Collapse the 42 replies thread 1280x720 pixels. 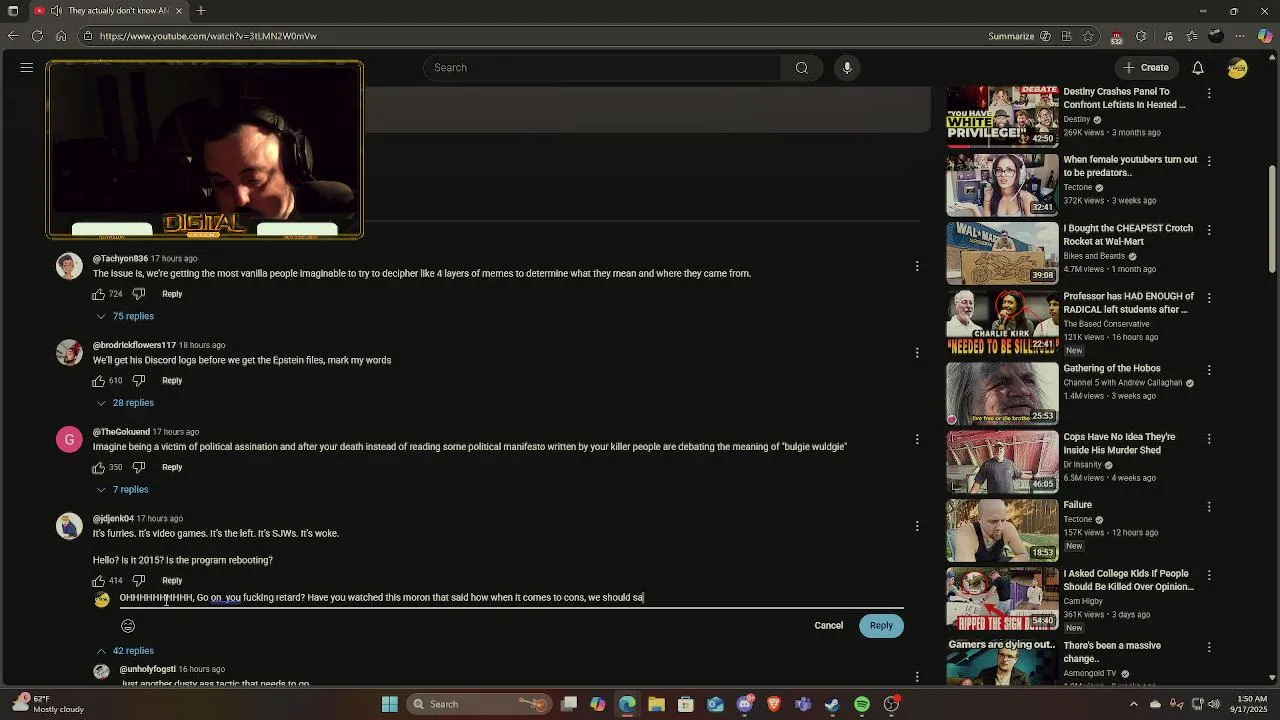point(125,651)
